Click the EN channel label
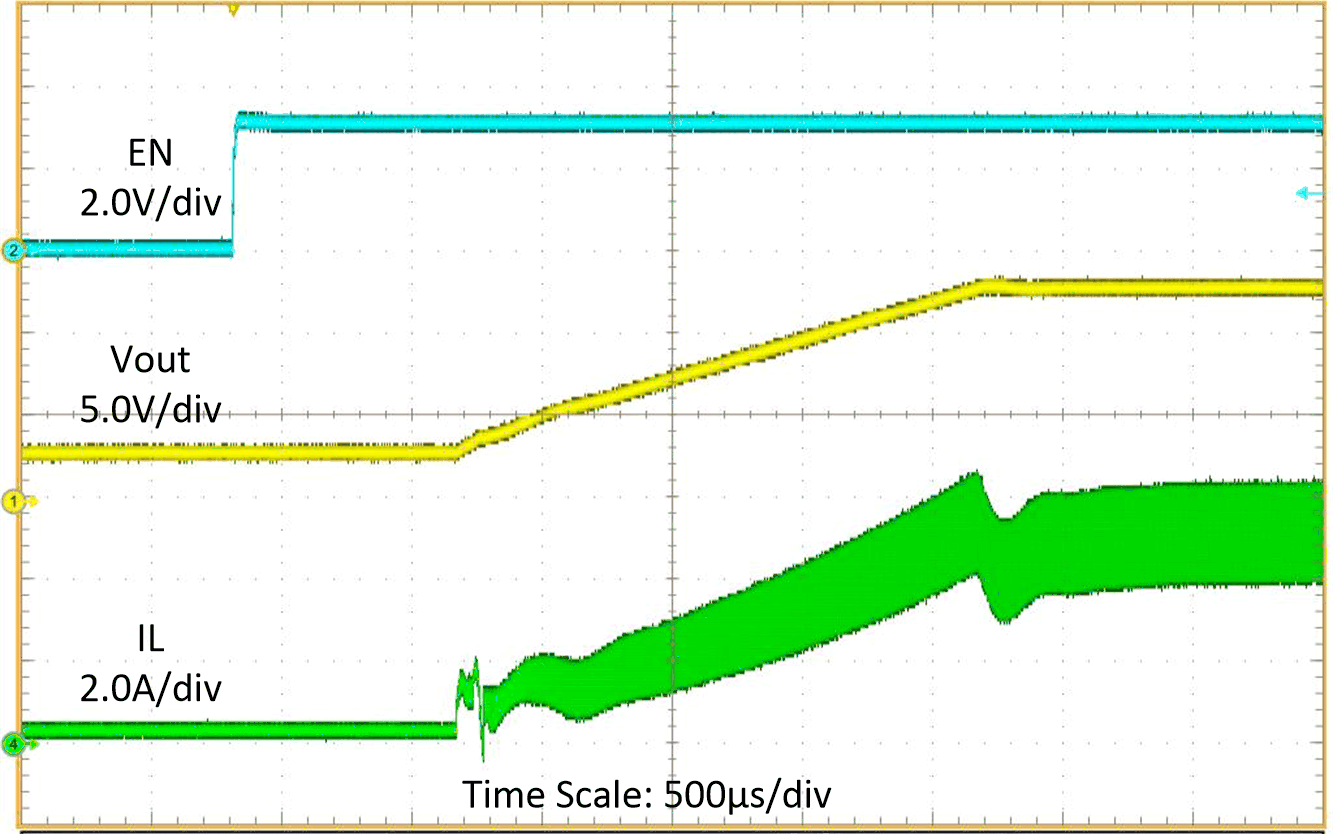 click(x=150, y=155)
